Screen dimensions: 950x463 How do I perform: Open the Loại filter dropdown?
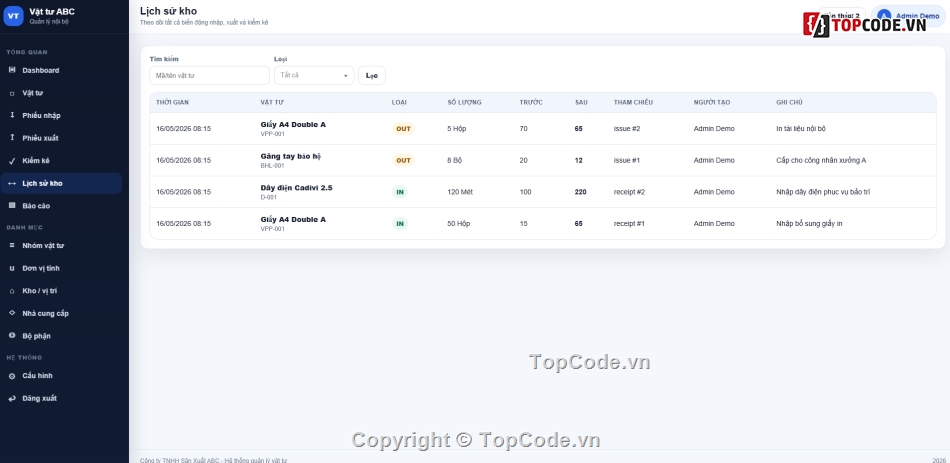tap(314, 75)
